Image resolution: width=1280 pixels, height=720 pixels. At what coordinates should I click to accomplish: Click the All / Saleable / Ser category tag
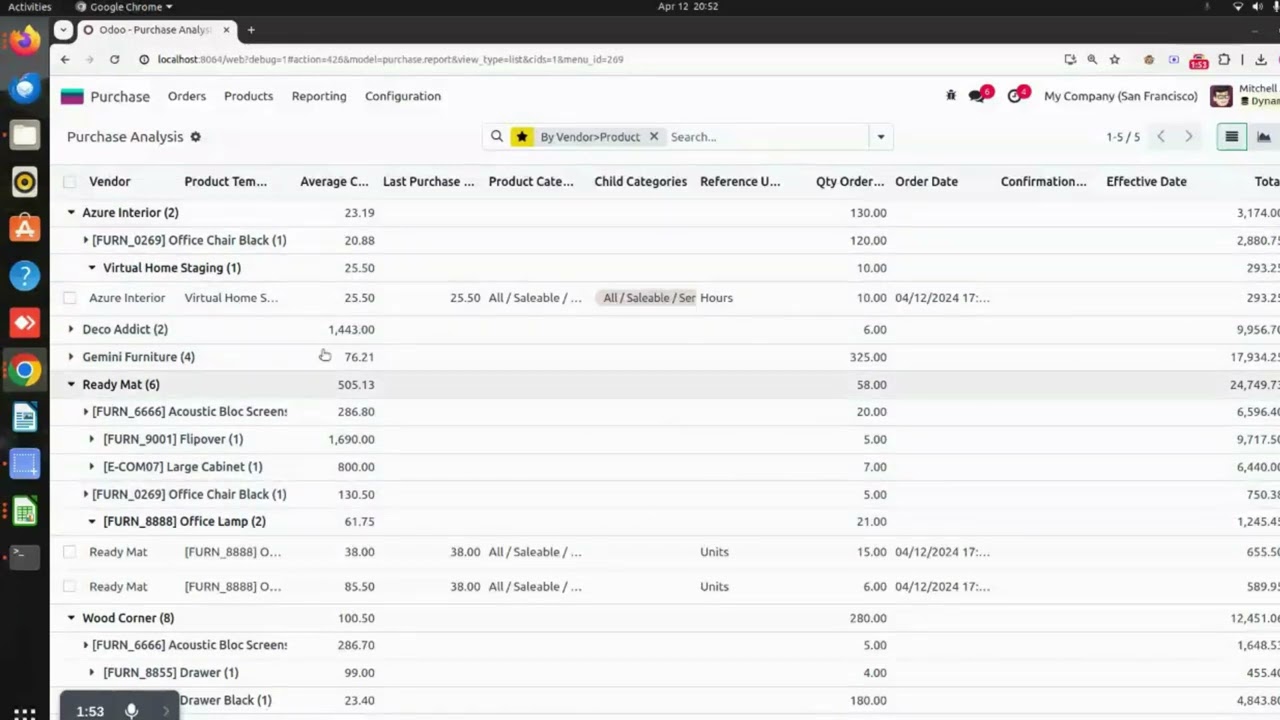[646, 298]
